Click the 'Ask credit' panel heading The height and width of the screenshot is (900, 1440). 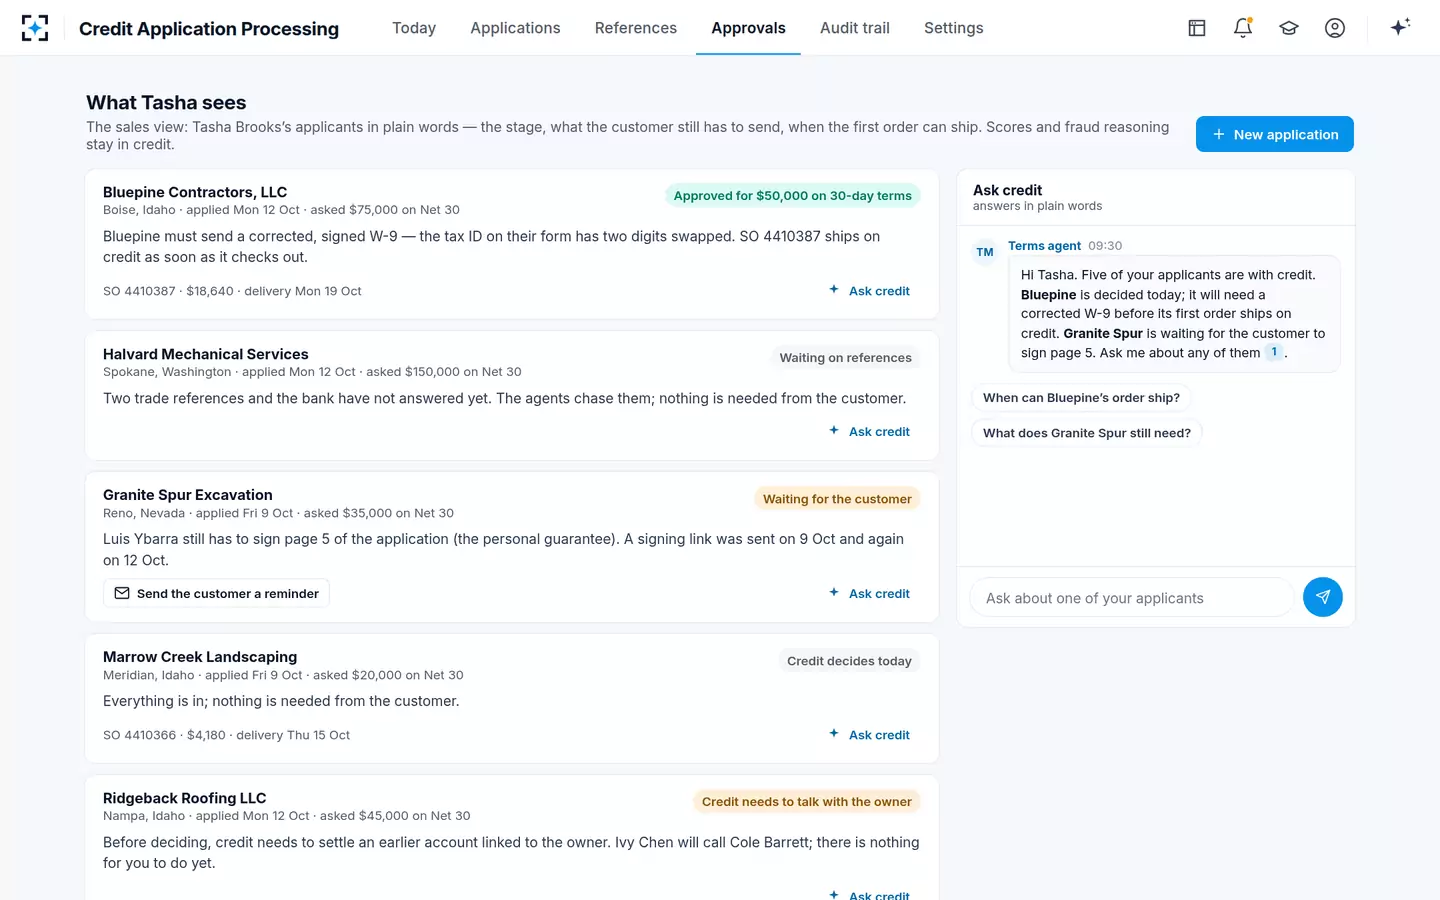tap(1007, 190)
